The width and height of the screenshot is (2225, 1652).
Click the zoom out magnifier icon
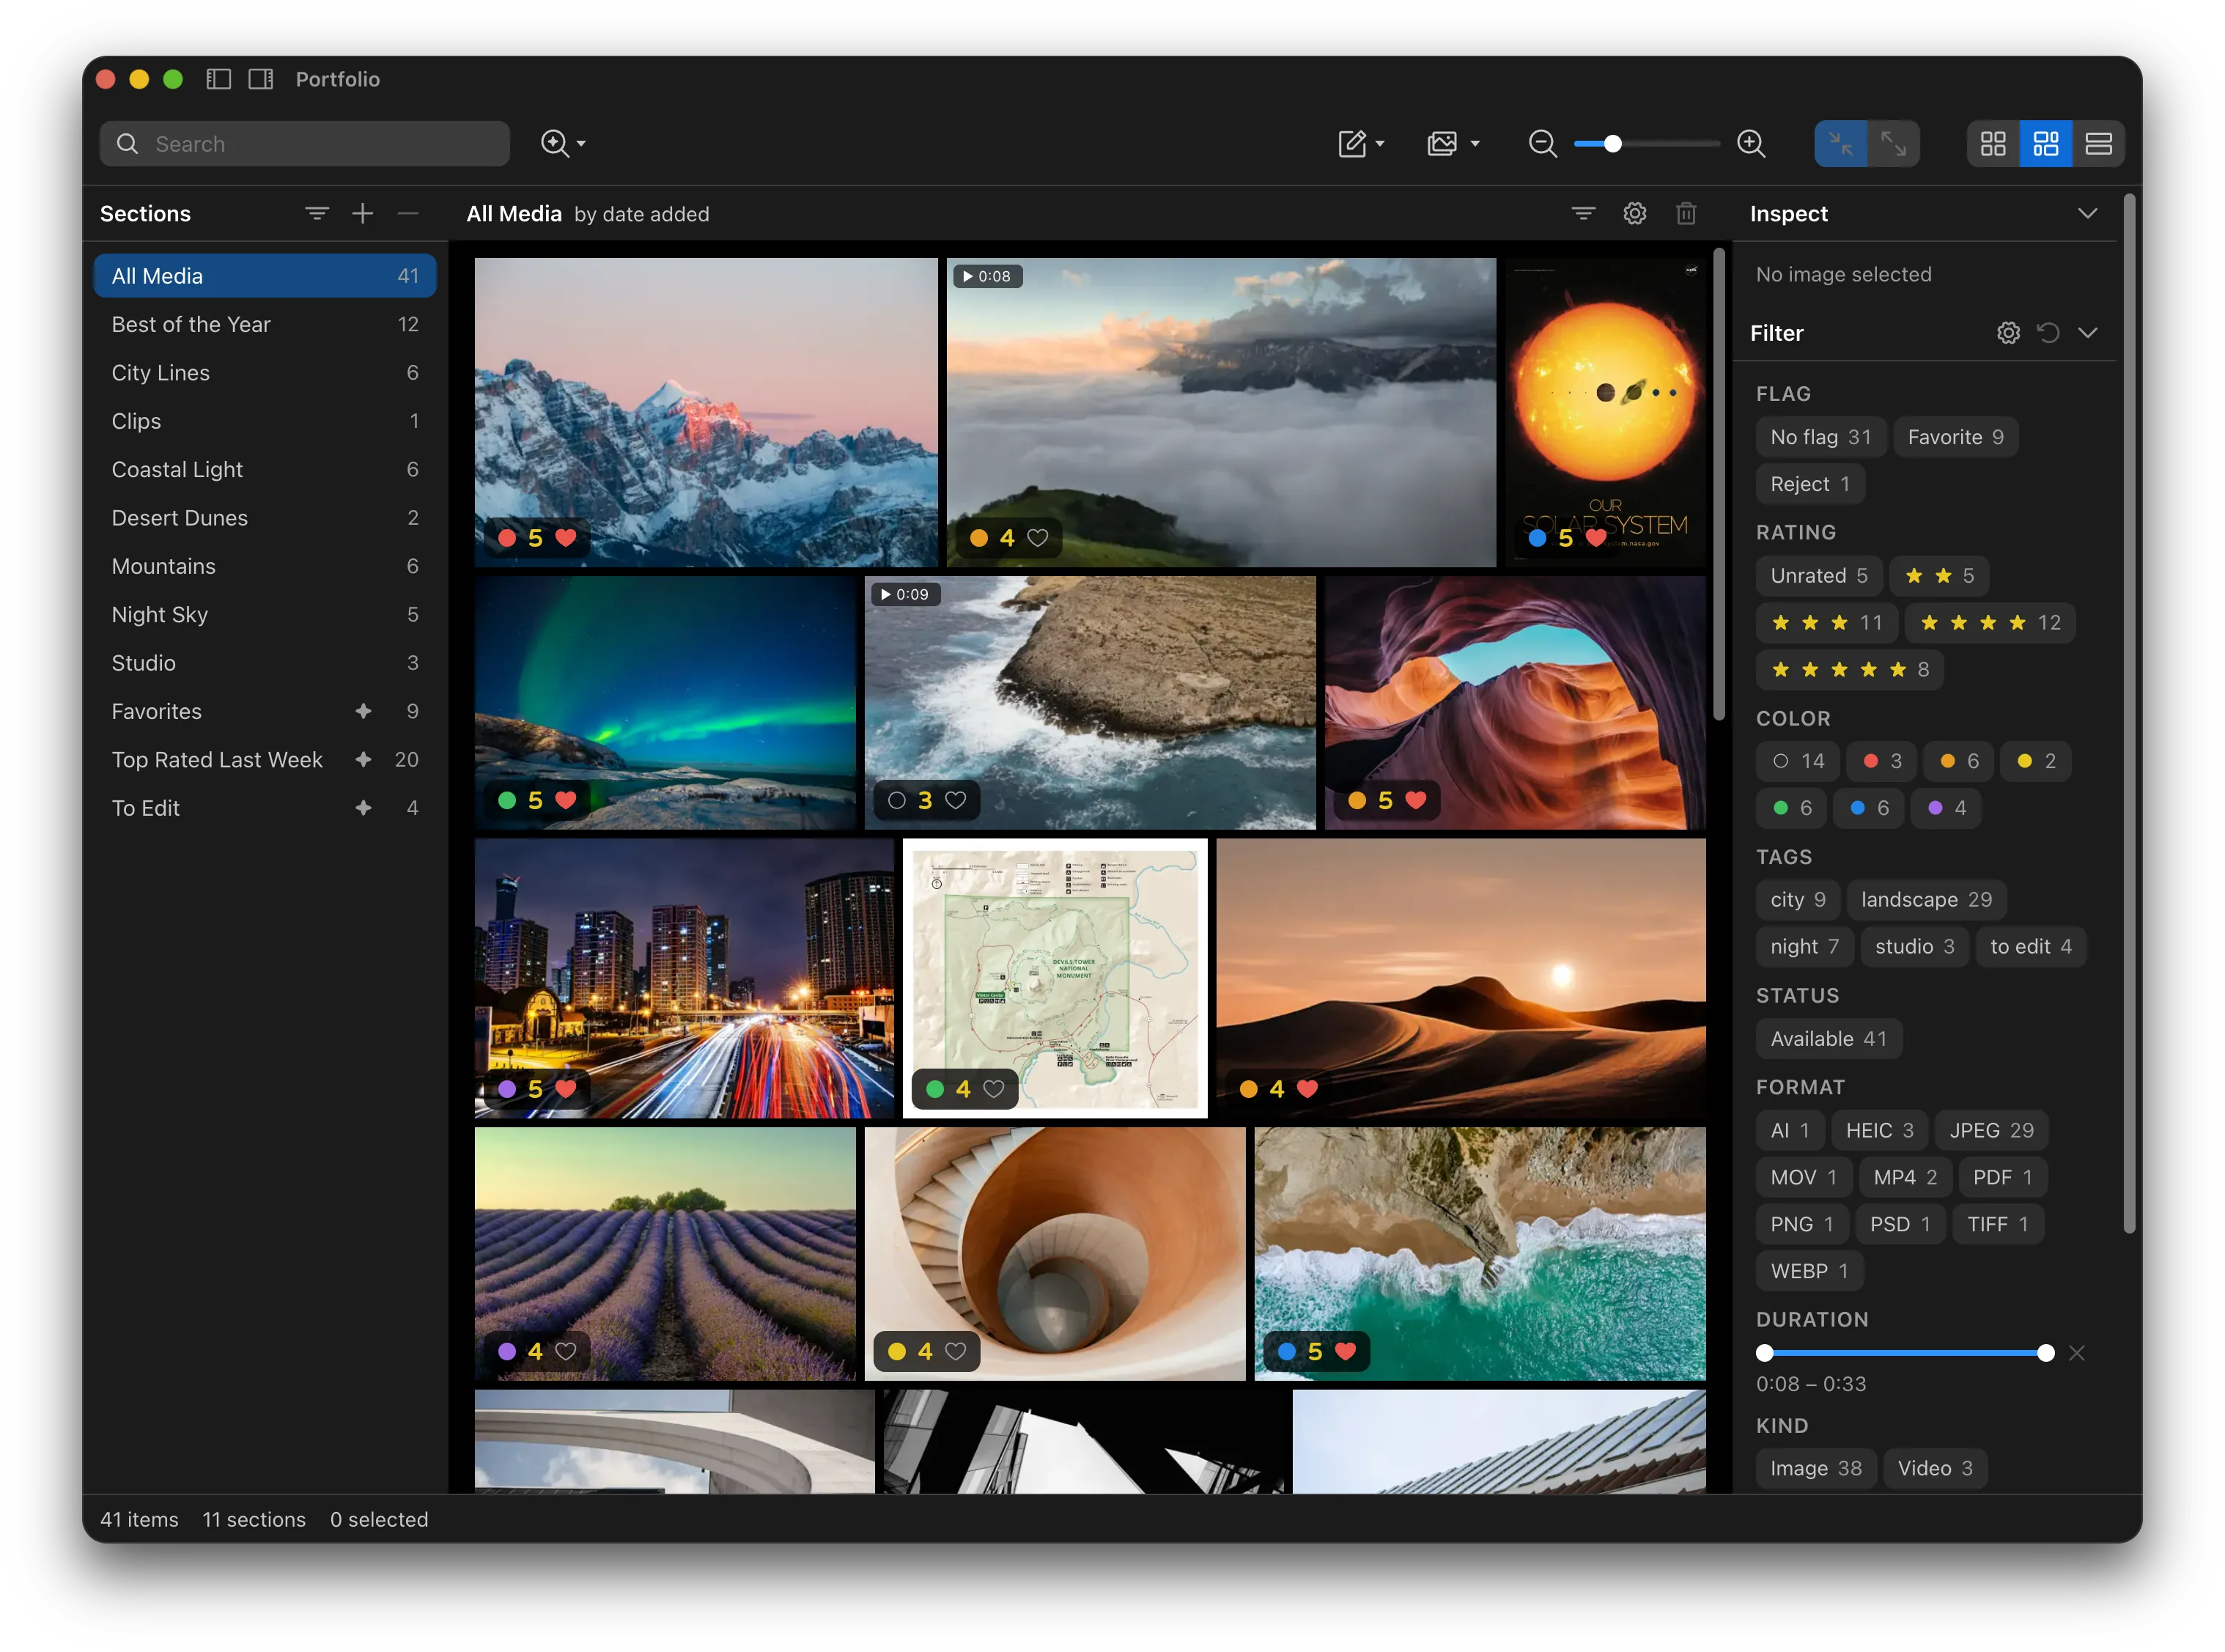pyautogui.click(x=1542, y=144)
